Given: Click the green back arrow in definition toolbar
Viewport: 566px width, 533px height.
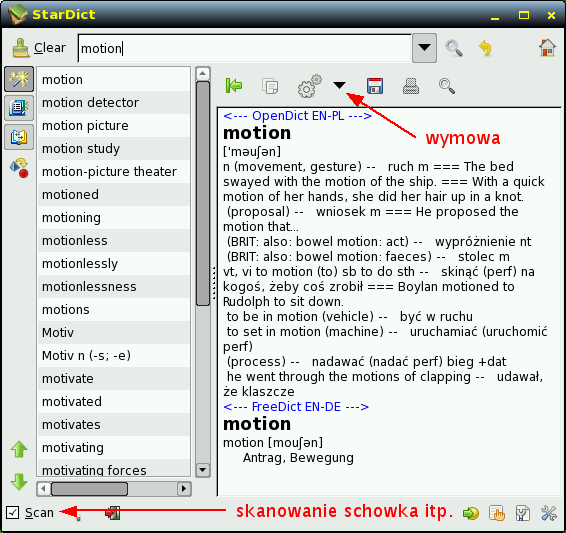Looking at the screenshot, I should coord(234,86).
